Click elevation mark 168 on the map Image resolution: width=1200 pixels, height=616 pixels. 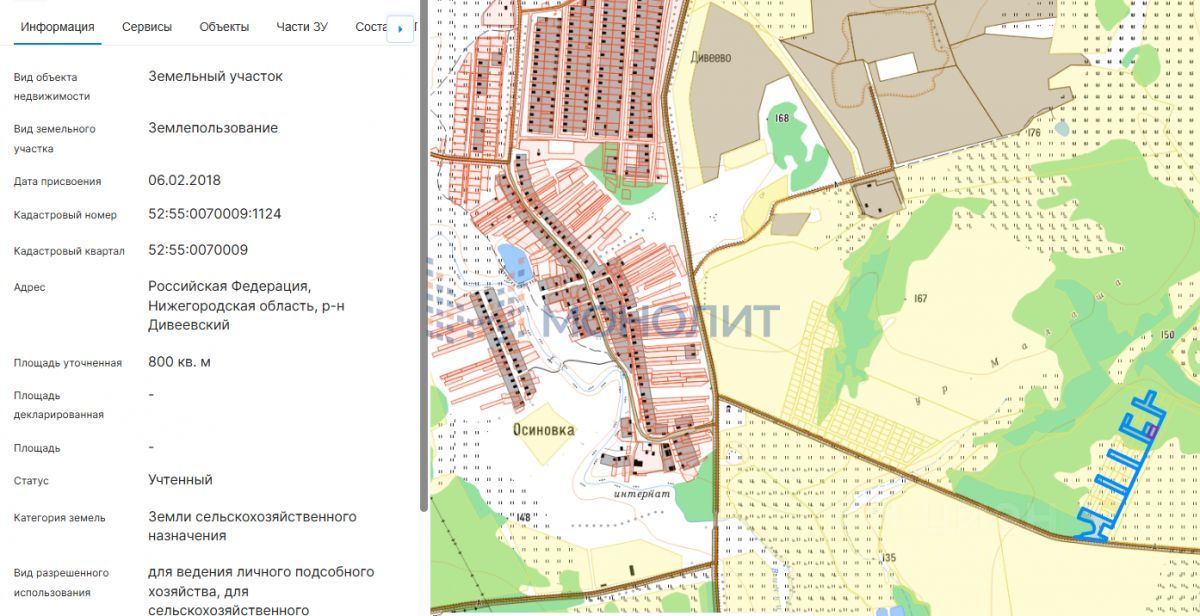click(781, 118)
